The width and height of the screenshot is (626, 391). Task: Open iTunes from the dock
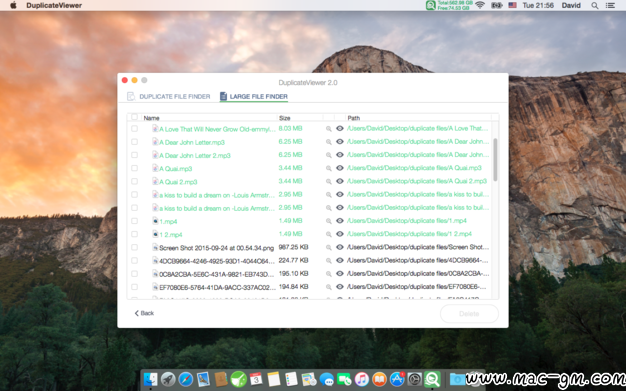(x=362, y=379)
